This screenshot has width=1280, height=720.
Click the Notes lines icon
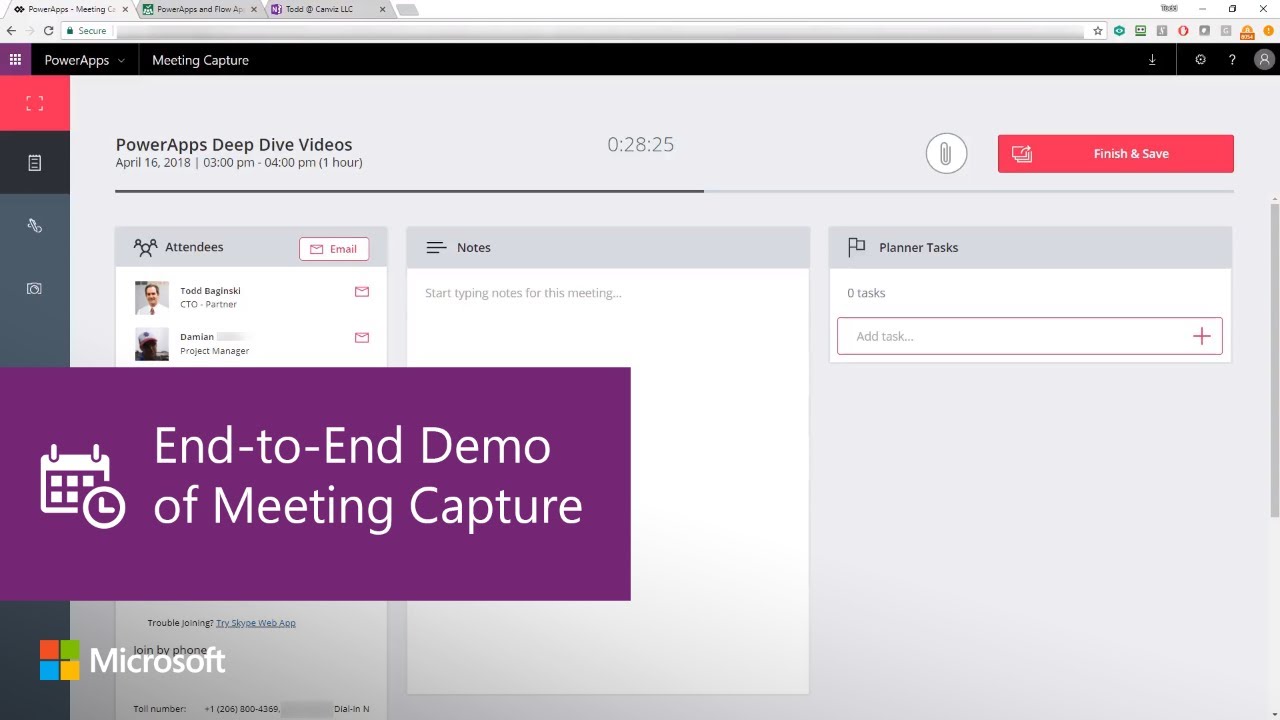pos(436,248)
